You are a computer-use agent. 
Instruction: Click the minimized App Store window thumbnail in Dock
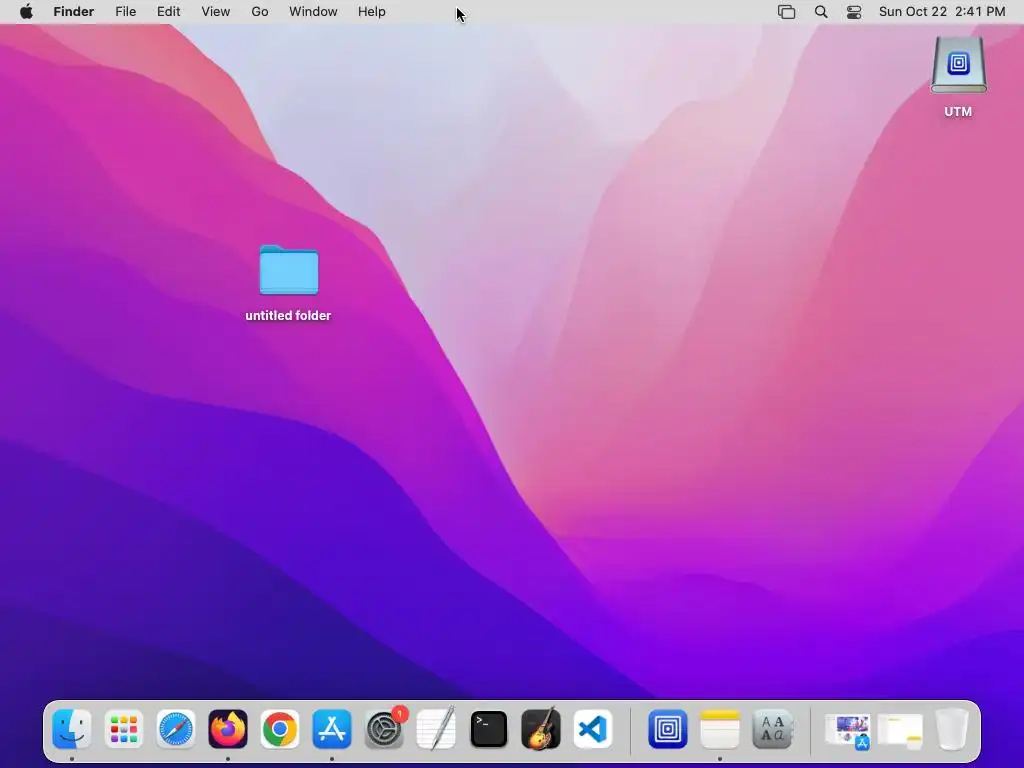(848, 731)
